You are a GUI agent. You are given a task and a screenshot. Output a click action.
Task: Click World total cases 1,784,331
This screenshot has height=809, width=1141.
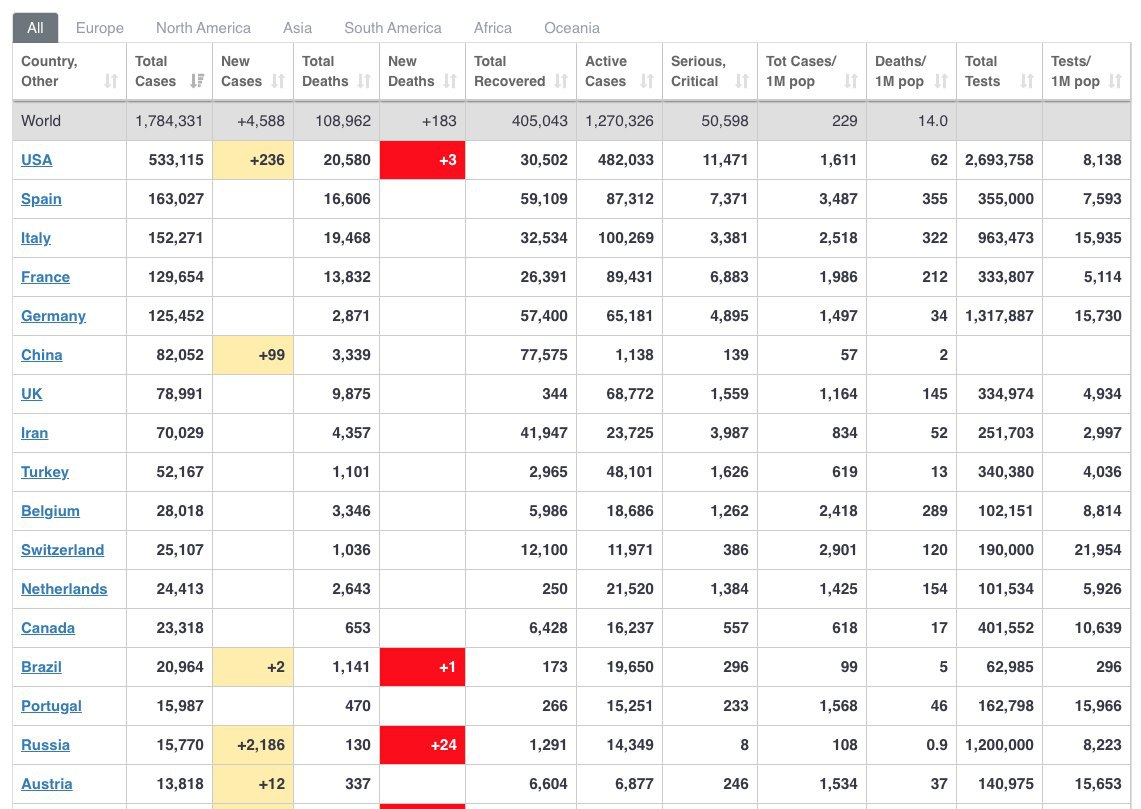pyautogui.click(x=169, y=121)
